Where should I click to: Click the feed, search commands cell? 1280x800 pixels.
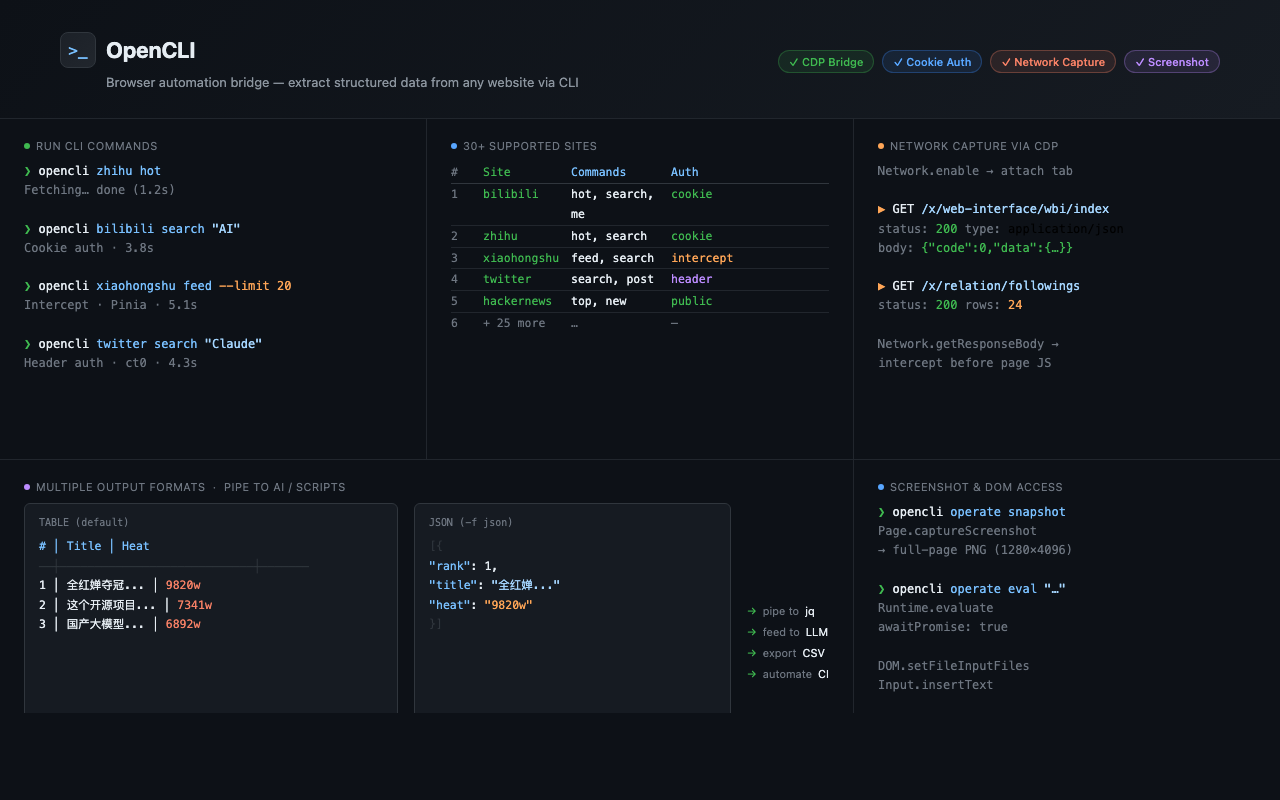point(613,258)
